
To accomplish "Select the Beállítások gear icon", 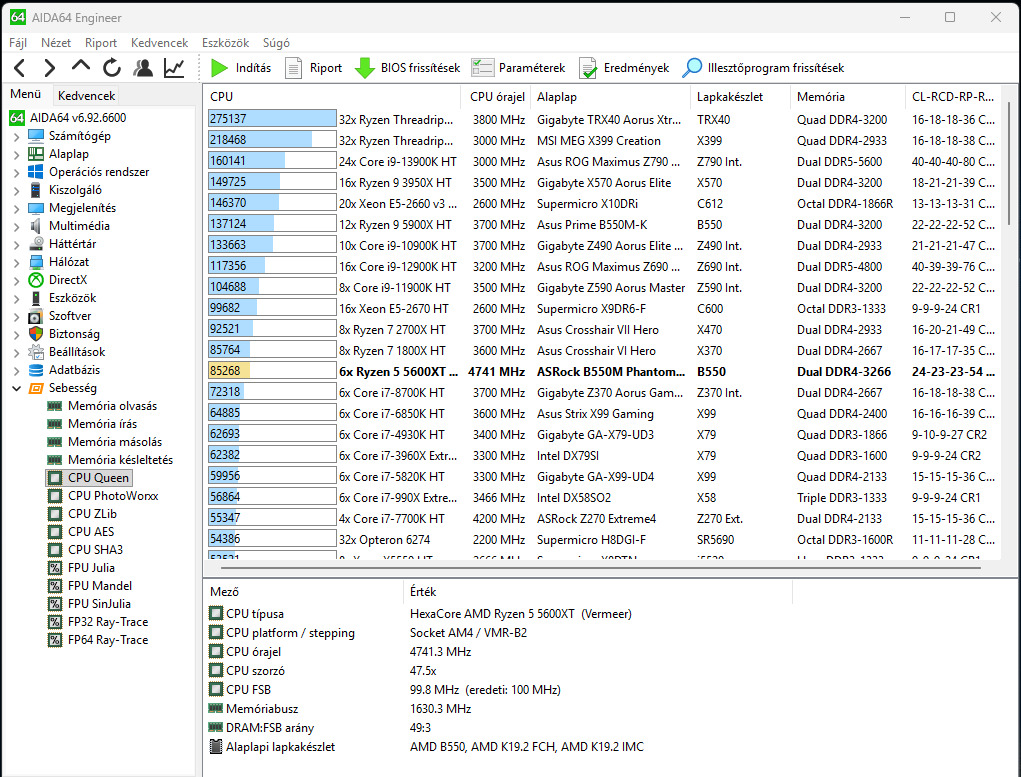I will (36, 352).
